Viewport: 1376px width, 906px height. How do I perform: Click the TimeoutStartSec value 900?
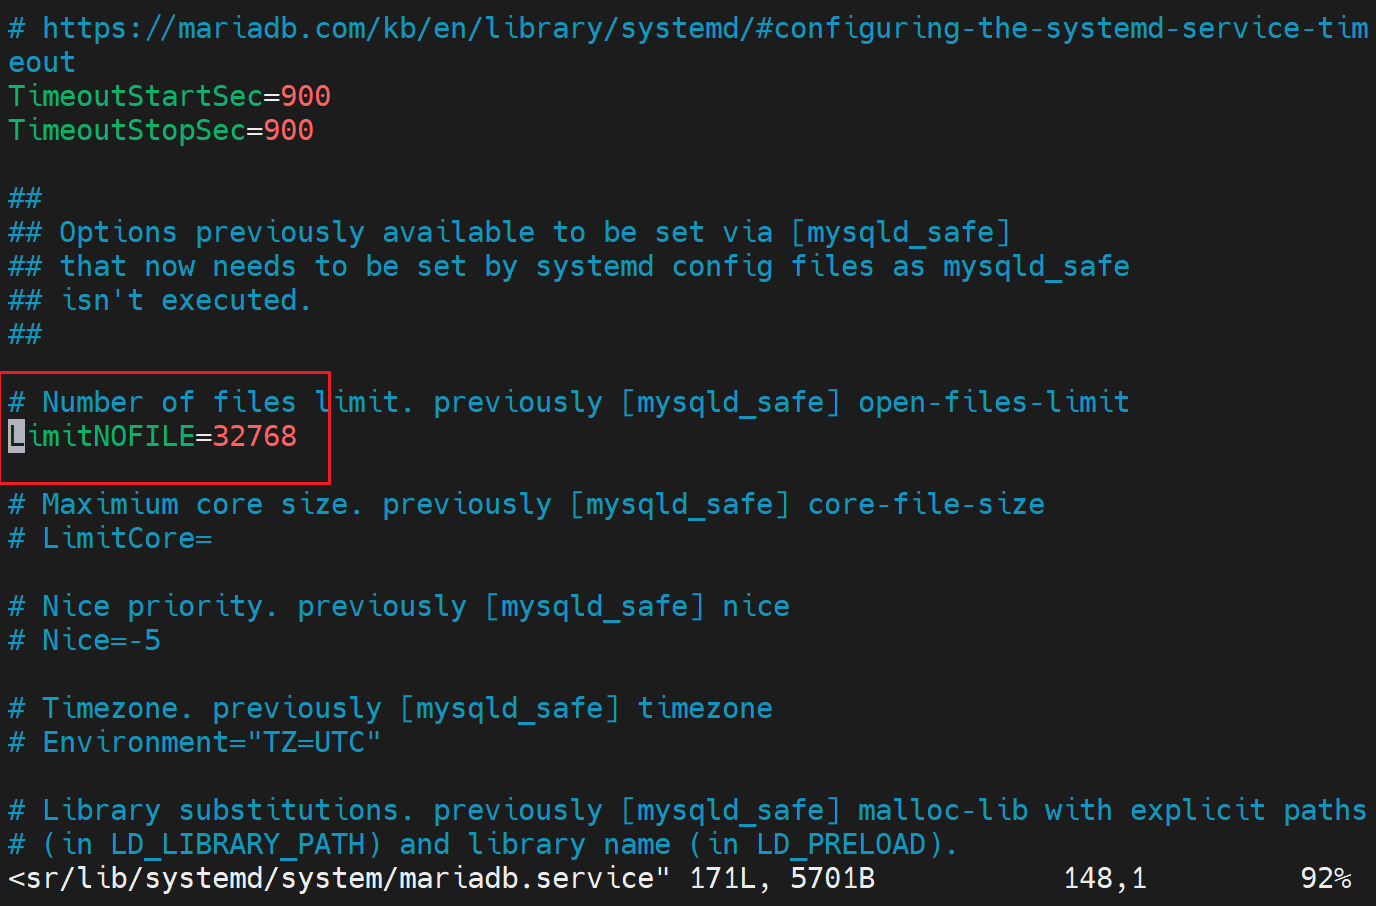pyautogui.click(x=305, y=96)
